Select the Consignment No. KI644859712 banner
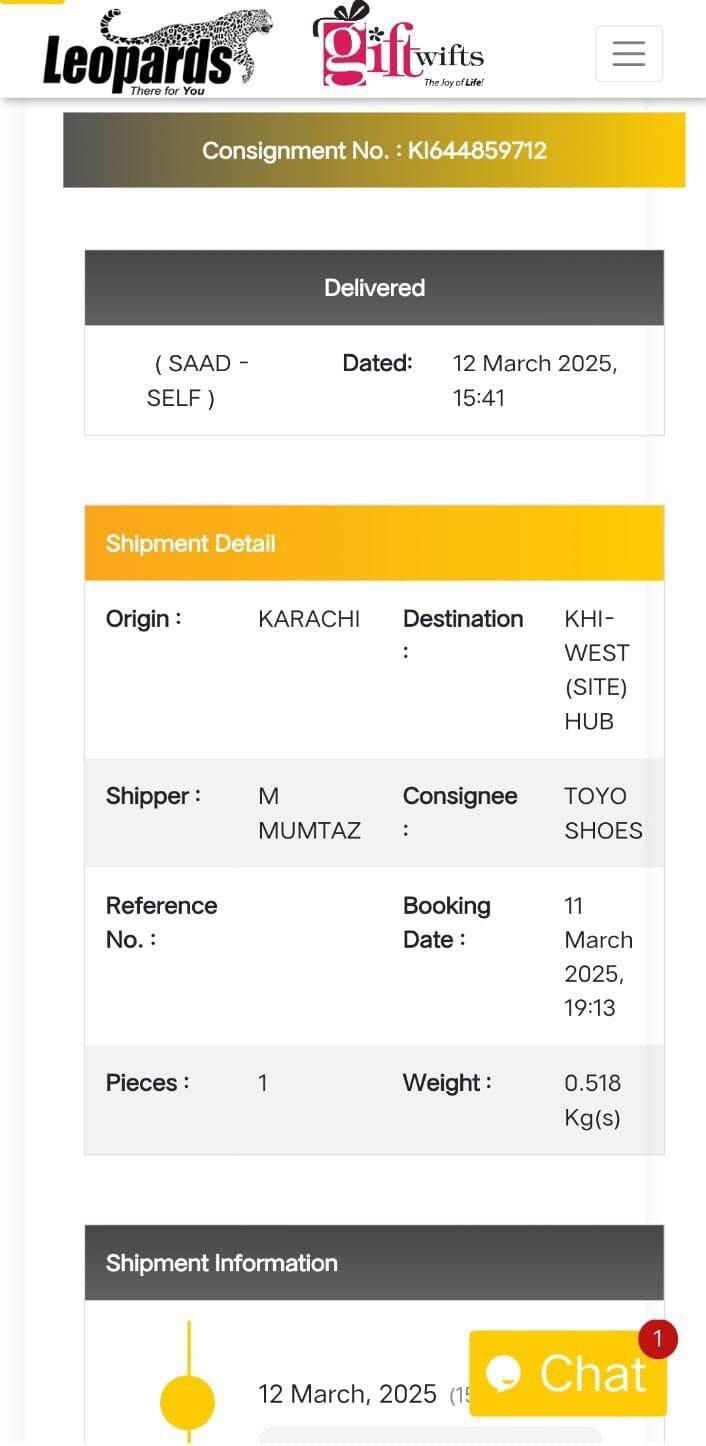Image resolution: width=706 pixels, height=1446 pixels. [374, 150]
